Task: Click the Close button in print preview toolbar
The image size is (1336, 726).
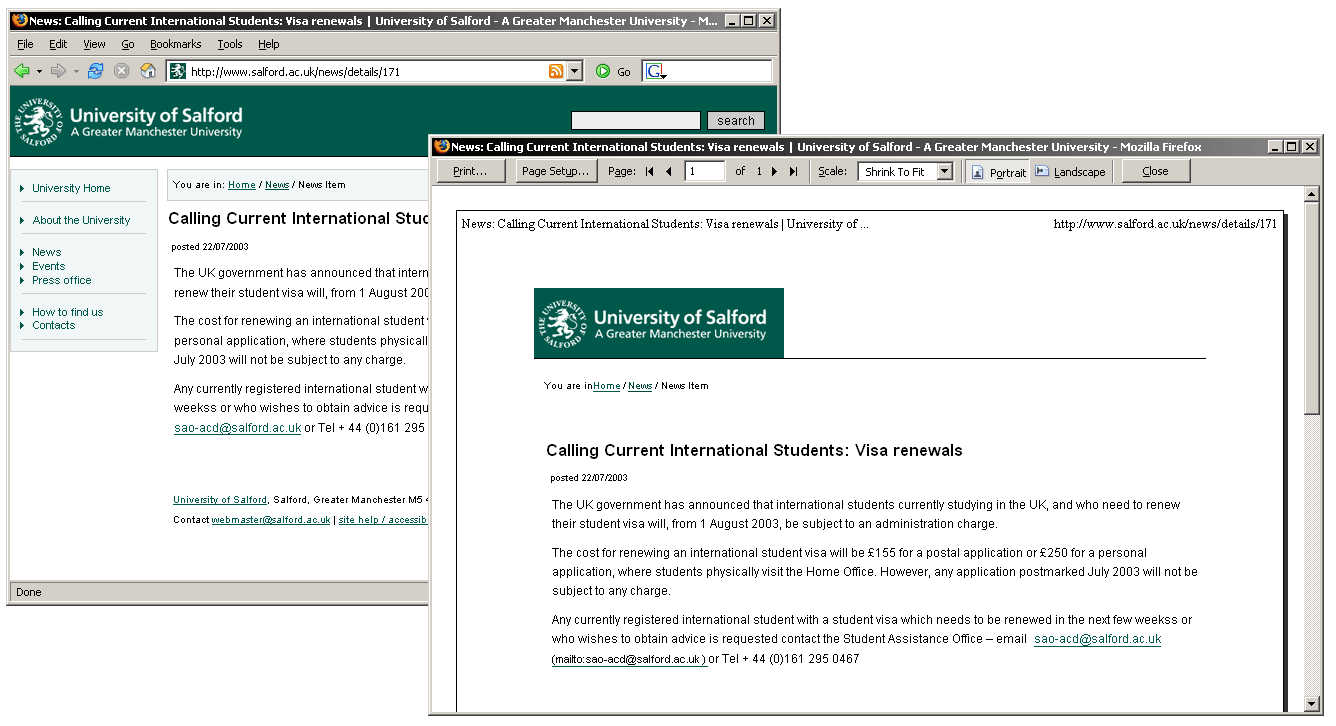Action: tap(1155, 171)
